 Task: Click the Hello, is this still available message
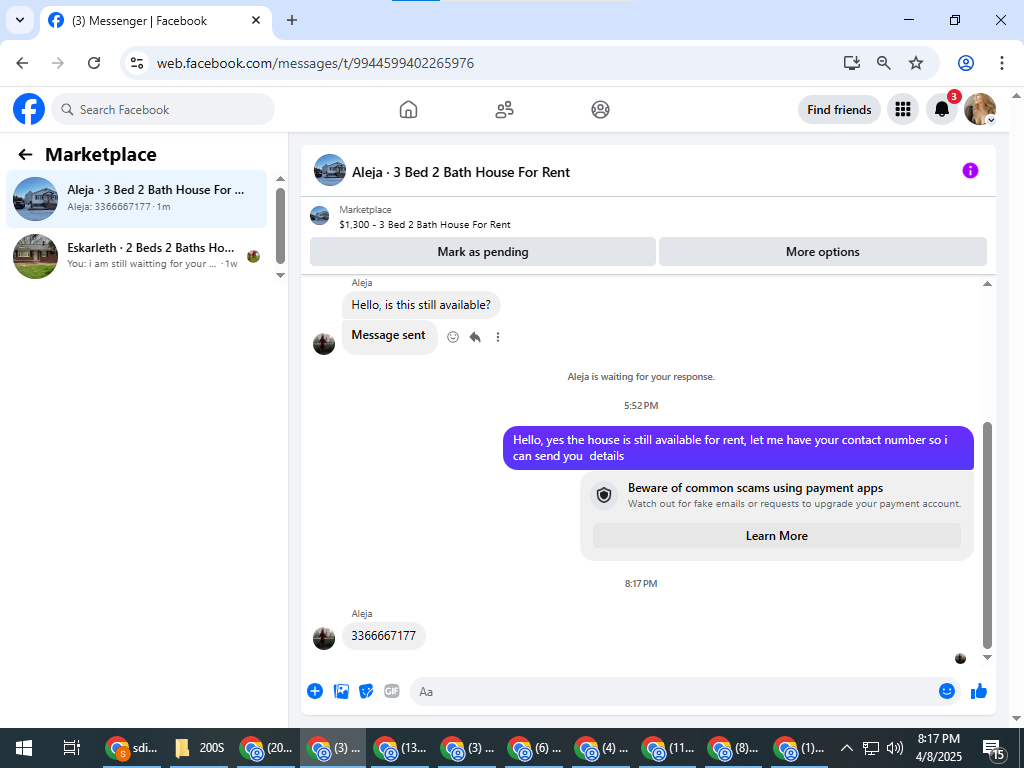pos(421,305)
